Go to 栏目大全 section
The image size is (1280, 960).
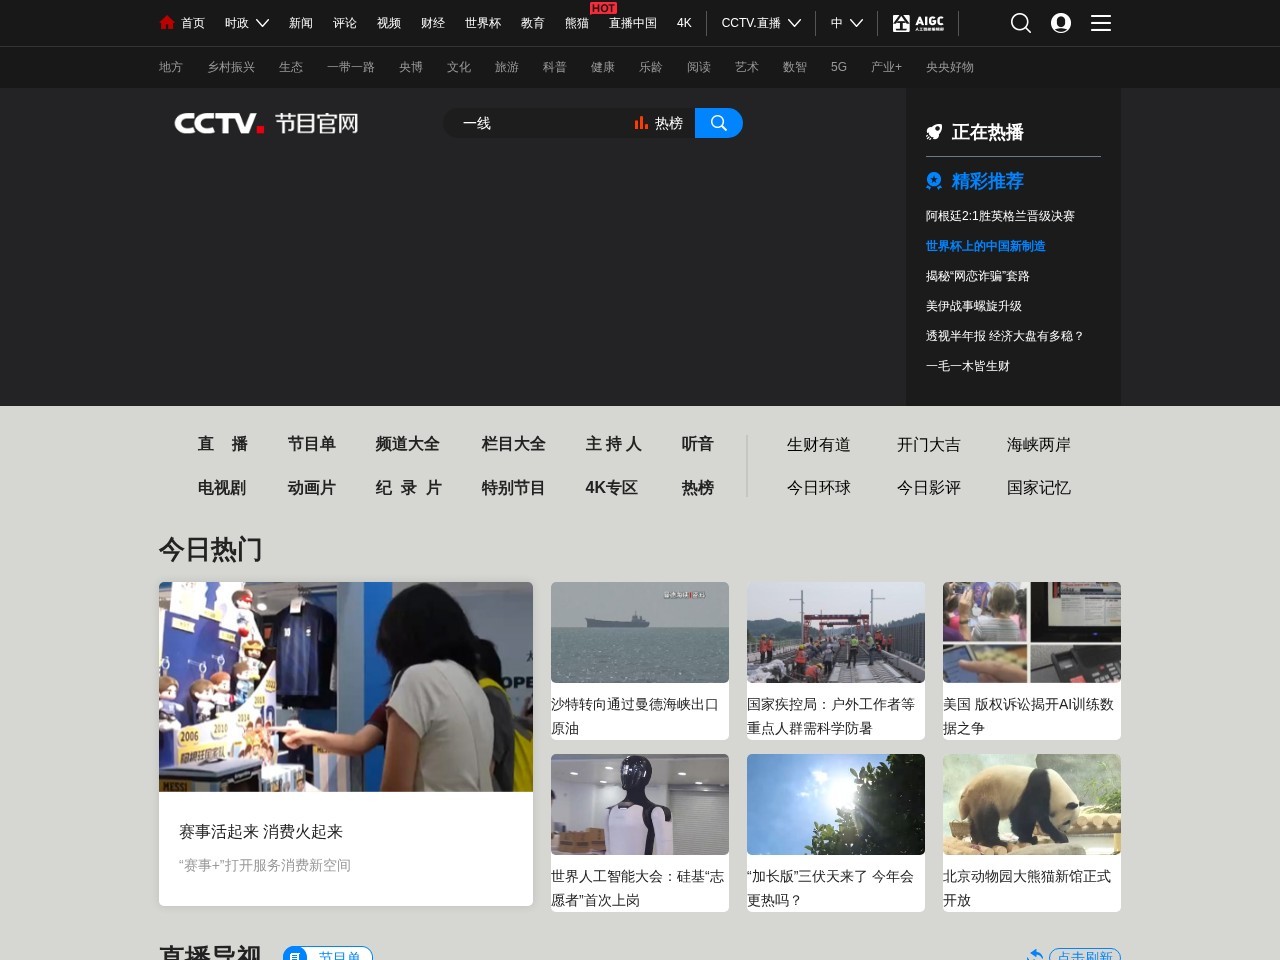pos(514,444)
